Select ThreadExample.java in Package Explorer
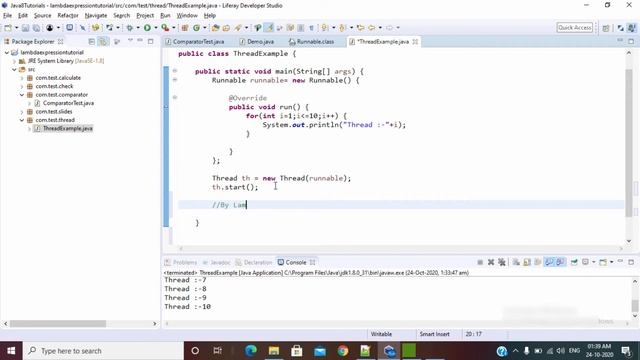Image resolution: width=640 pixels, height=360 pixels. pyautogui.click(x=67, y=129)
